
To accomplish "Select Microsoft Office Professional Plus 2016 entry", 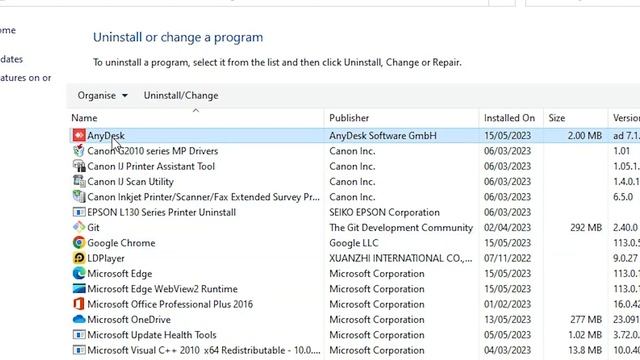I will [170, 304].
